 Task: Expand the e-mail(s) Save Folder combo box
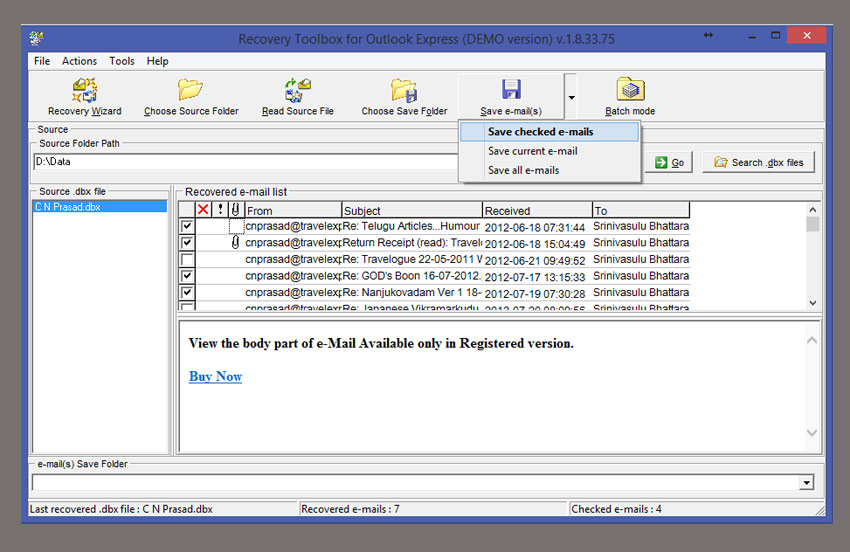point(807,483)
